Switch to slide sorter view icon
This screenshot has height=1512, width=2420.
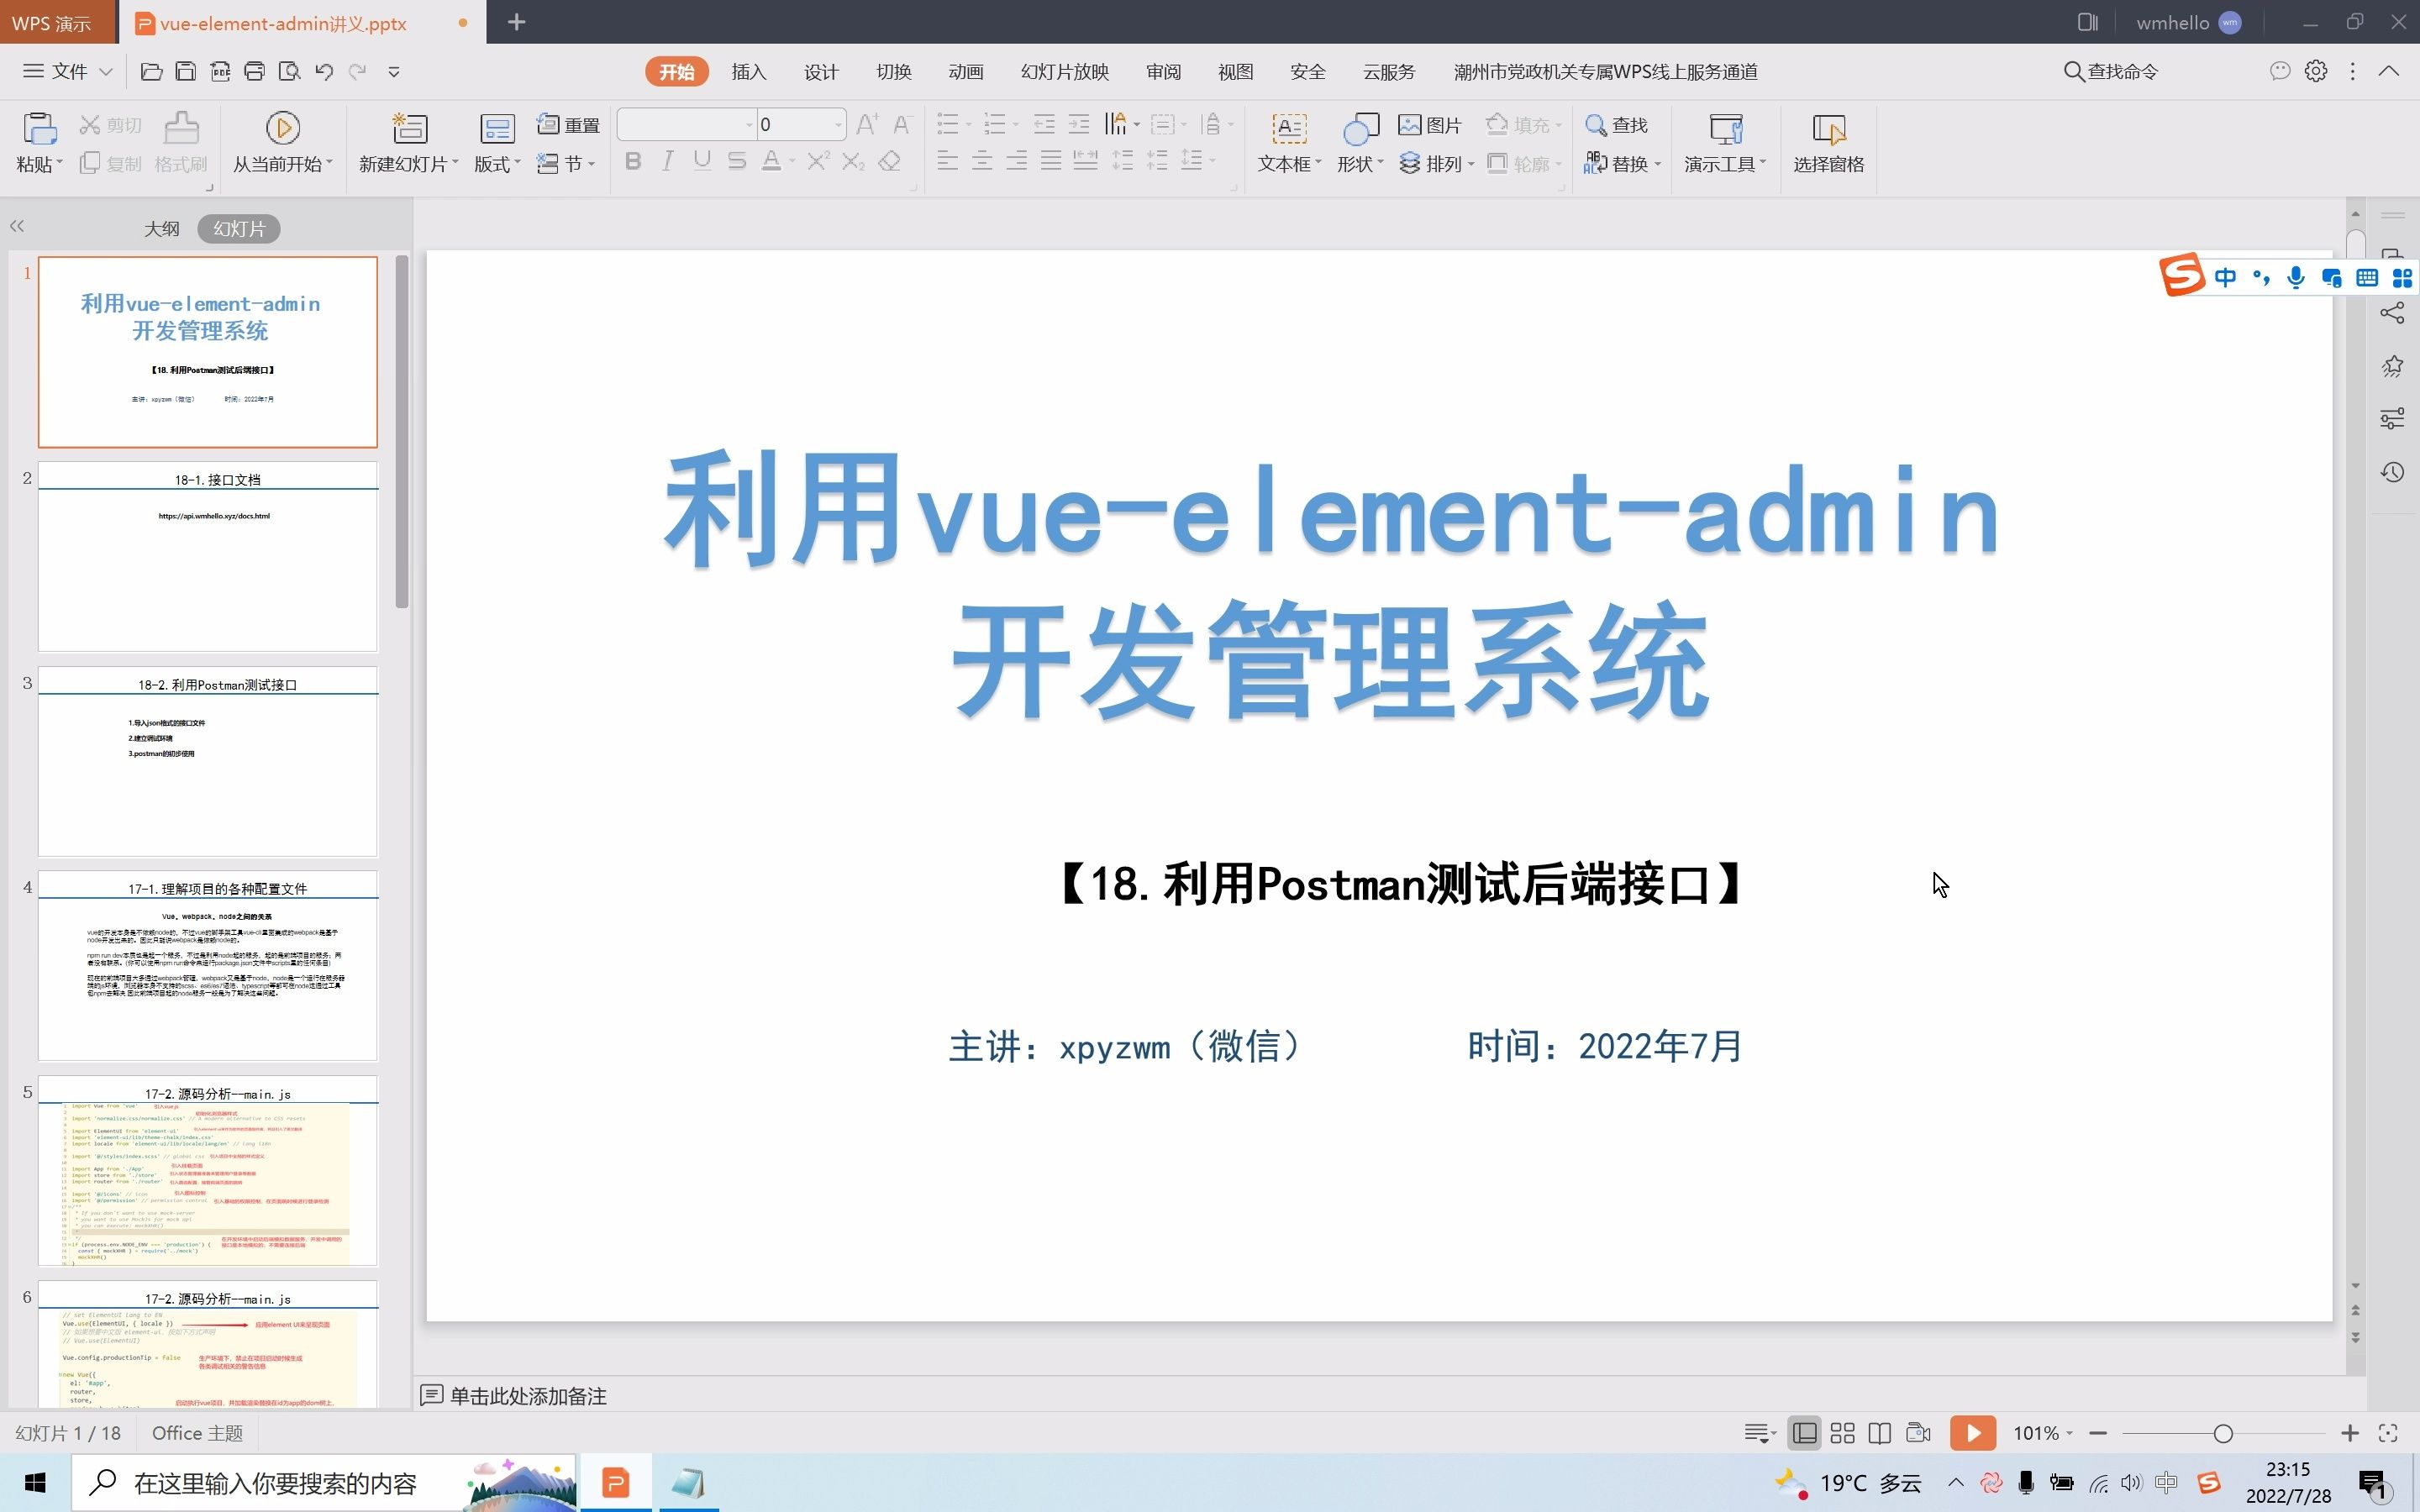click(x=1842, y=1433)
